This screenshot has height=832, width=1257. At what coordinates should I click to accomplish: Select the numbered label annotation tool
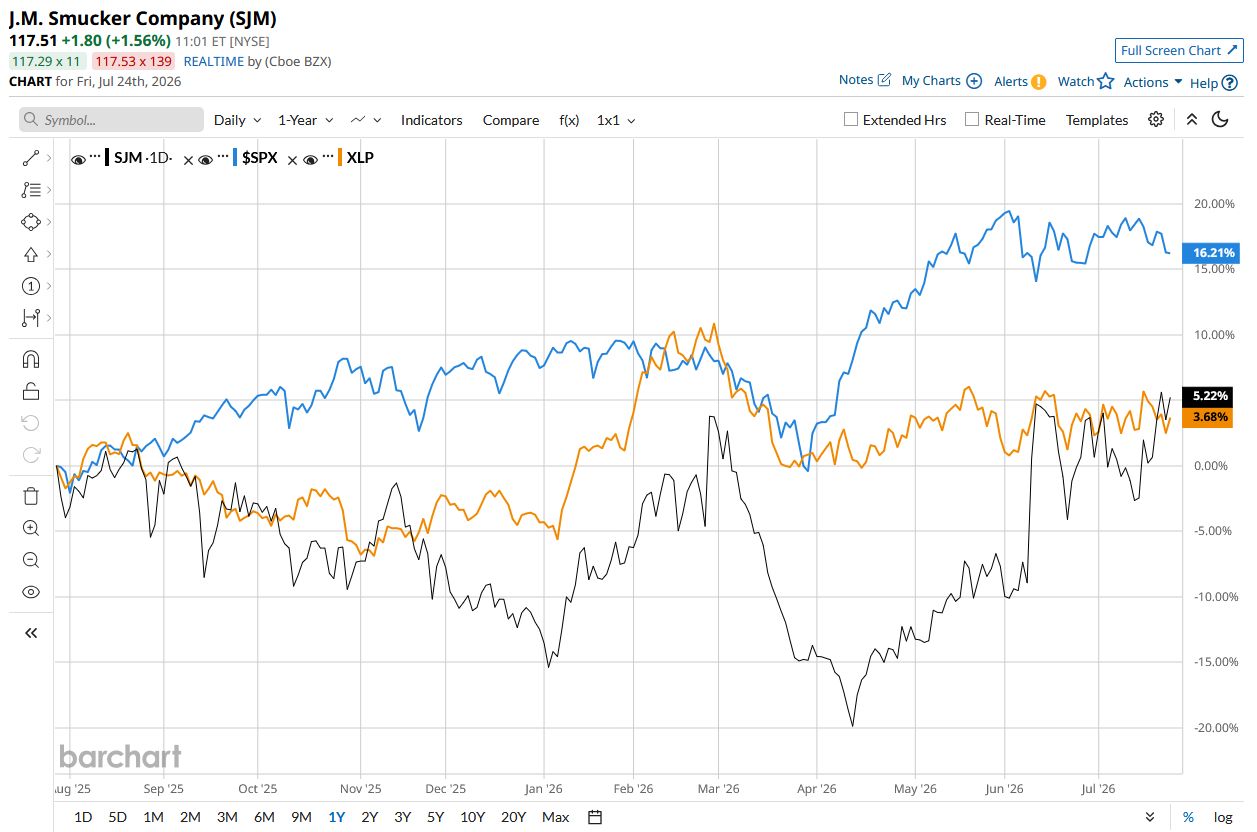click(30, 286)
